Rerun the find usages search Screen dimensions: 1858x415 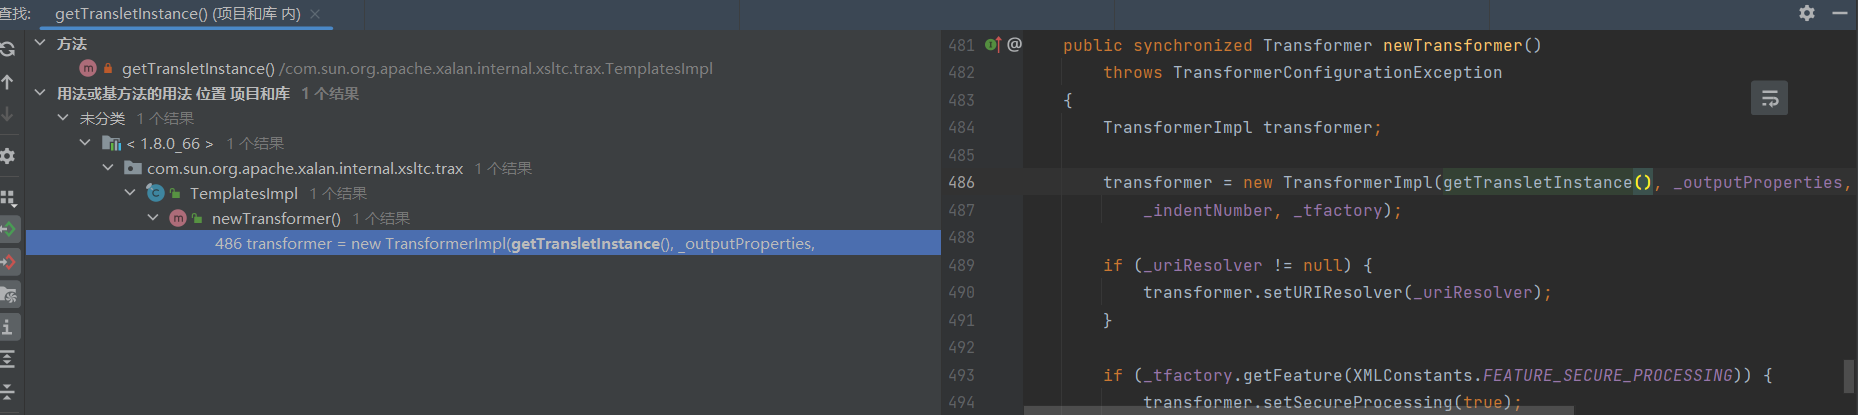[x=7, y=48]
